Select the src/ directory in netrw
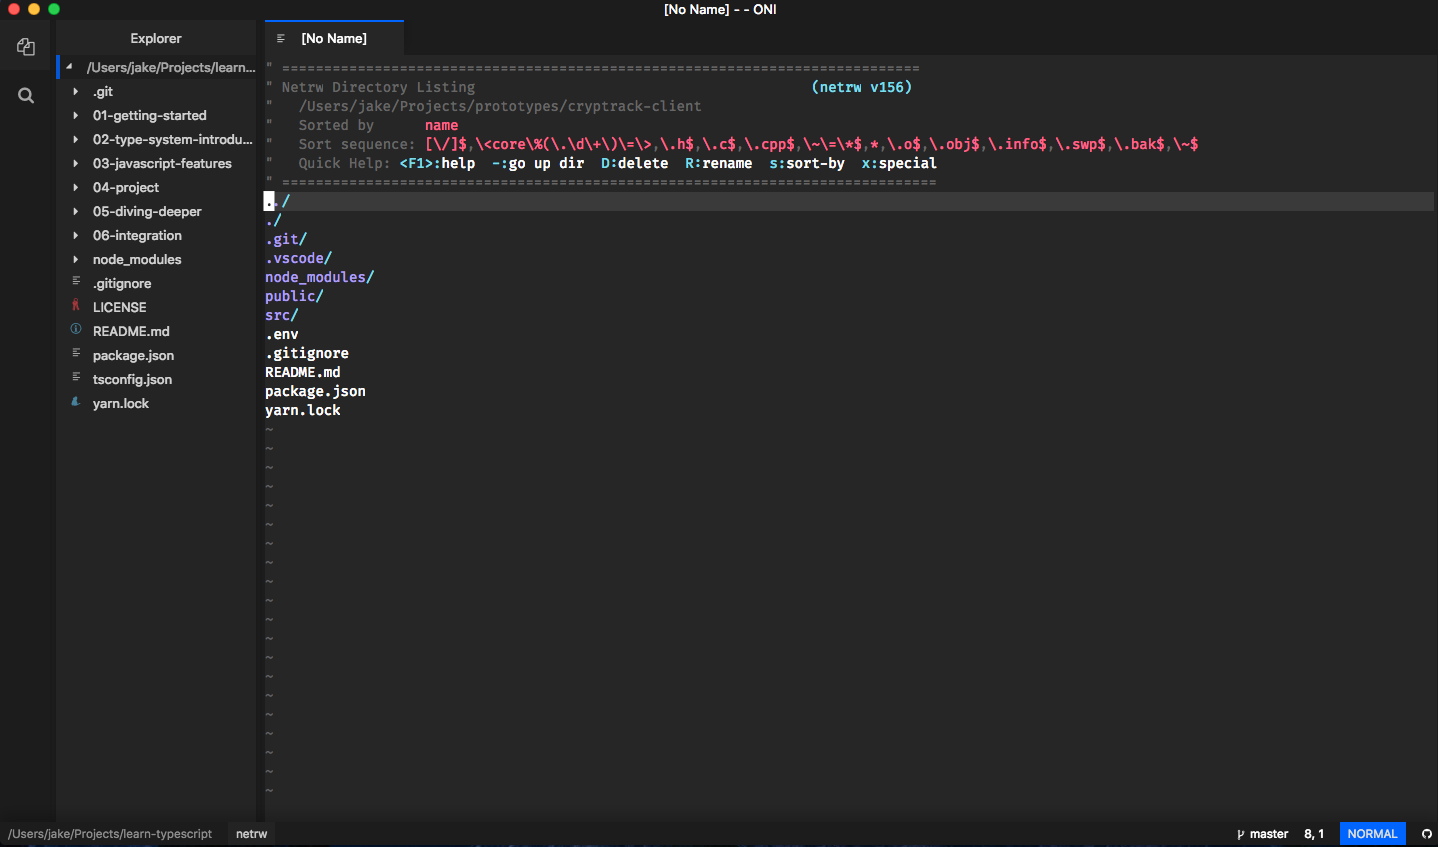 click(x=282, y=315)
